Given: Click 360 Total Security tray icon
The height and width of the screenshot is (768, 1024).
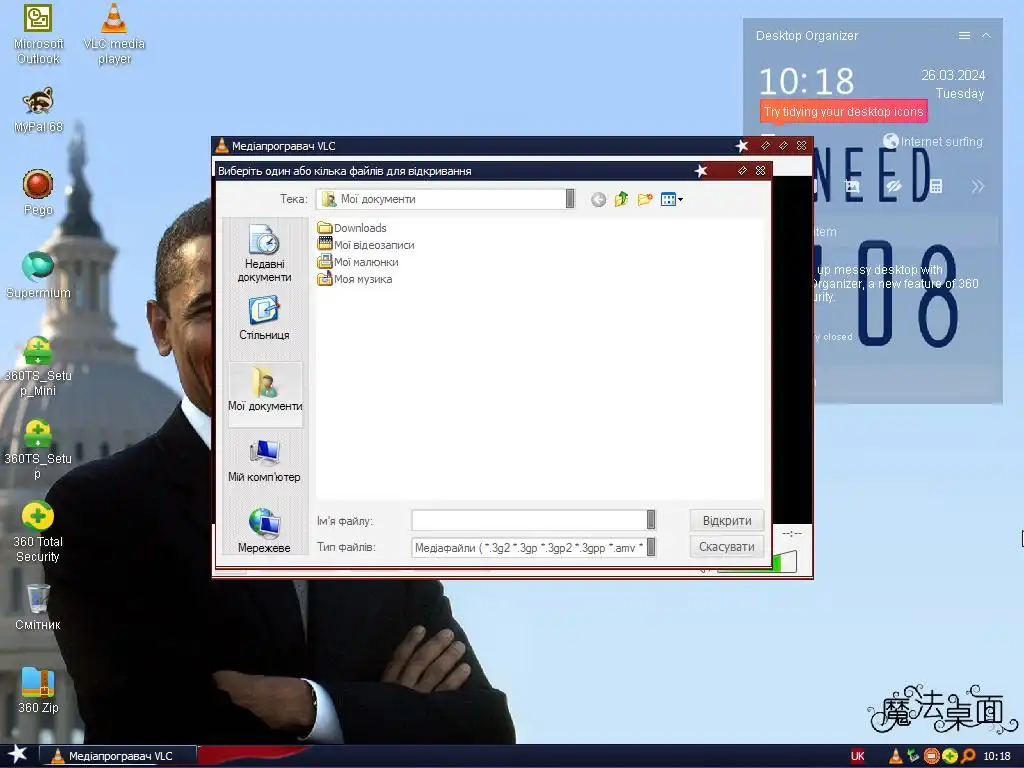Looking at the screenshot, I should pos(950,756).
